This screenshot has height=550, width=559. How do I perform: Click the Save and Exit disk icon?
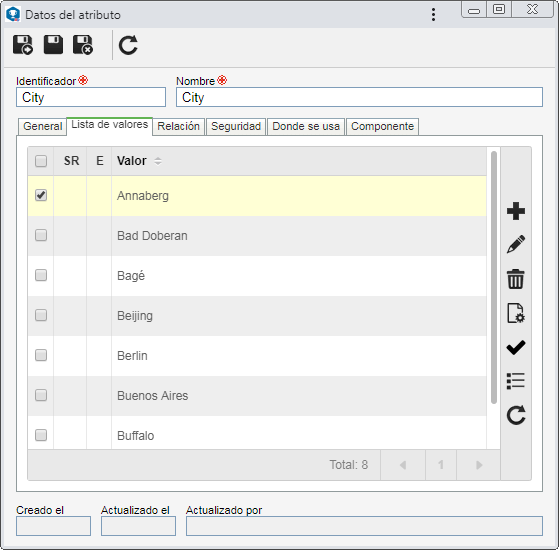pyautogui.click(x=83, y=45)
